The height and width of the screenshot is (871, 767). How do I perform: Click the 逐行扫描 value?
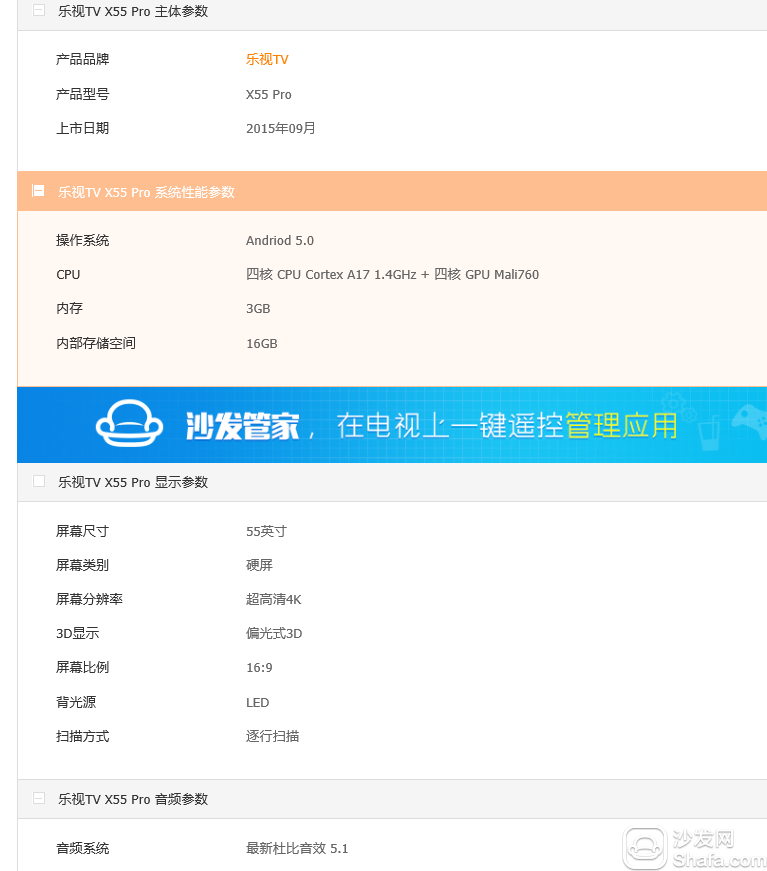click(273, 736)
